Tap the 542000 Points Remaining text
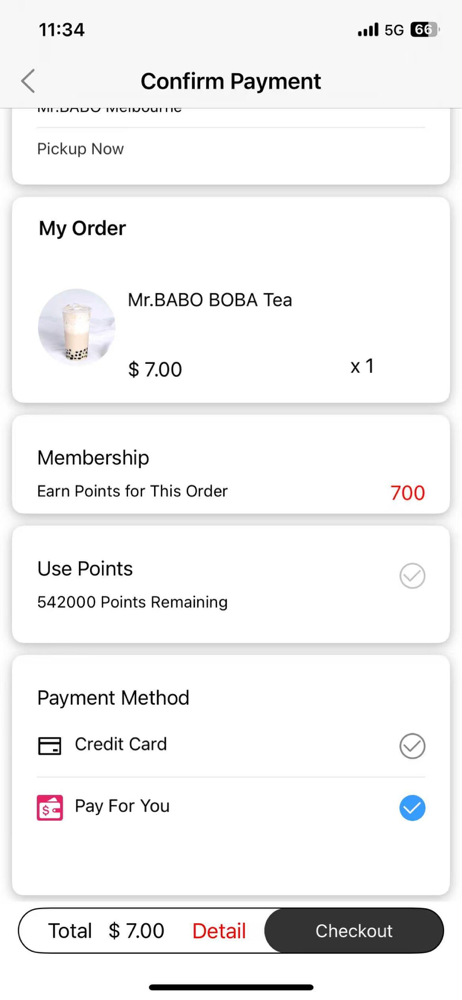 132,602
